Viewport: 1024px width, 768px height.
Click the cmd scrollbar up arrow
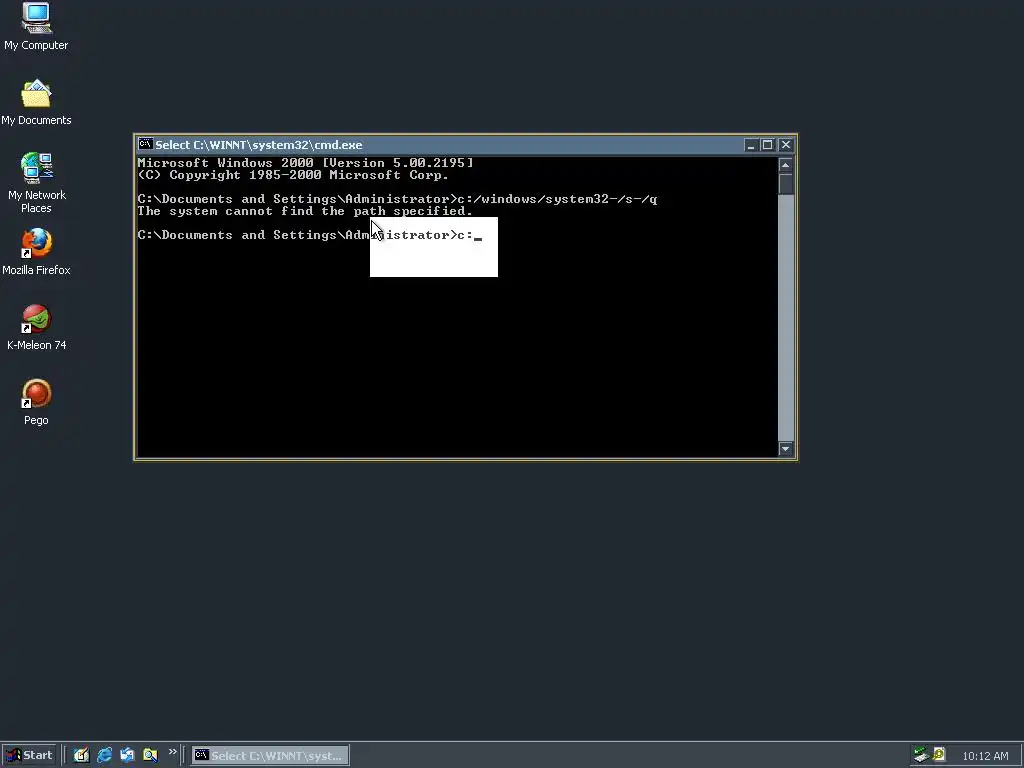pos(786,165)
